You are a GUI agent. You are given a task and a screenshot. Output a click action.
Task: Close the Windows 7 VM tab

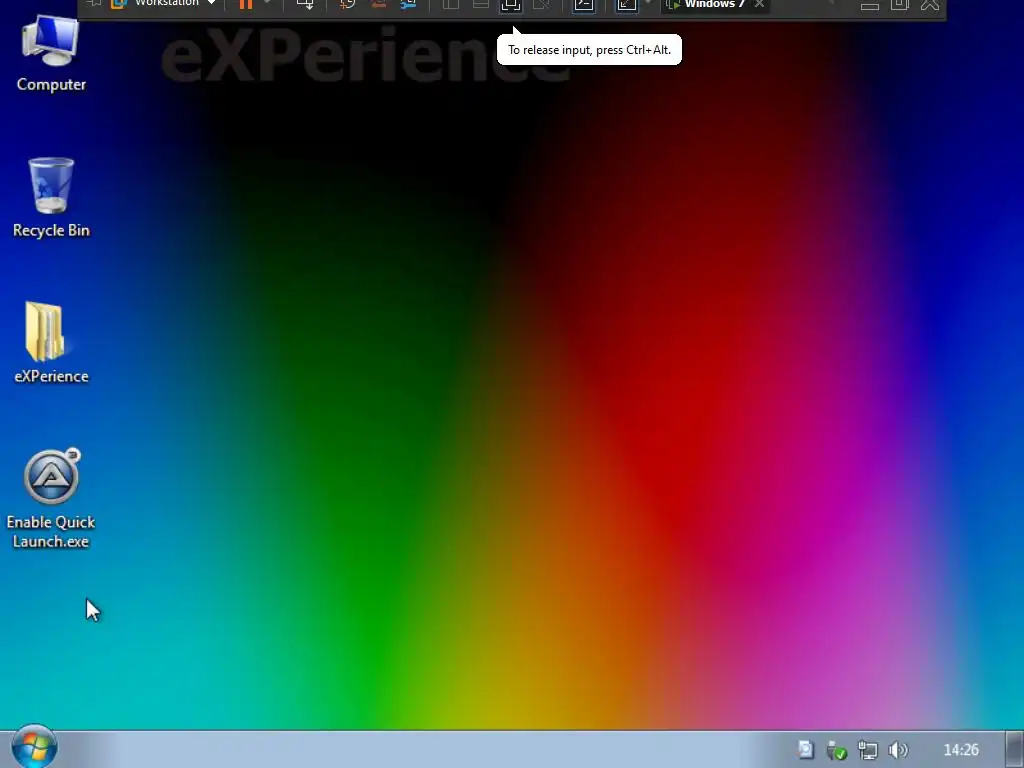click(x=760, y=4)
